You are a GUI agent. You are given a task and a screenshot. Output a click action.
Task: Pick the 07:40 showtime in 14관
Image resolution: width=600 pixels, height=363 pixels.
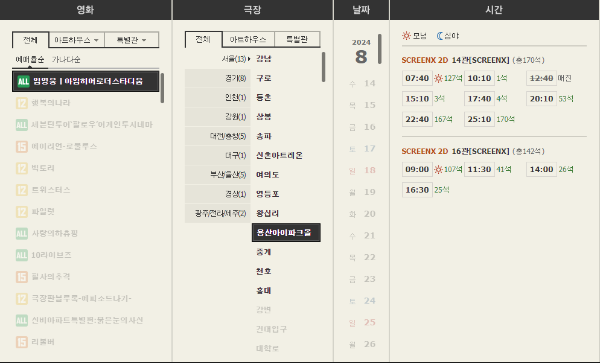417,78
